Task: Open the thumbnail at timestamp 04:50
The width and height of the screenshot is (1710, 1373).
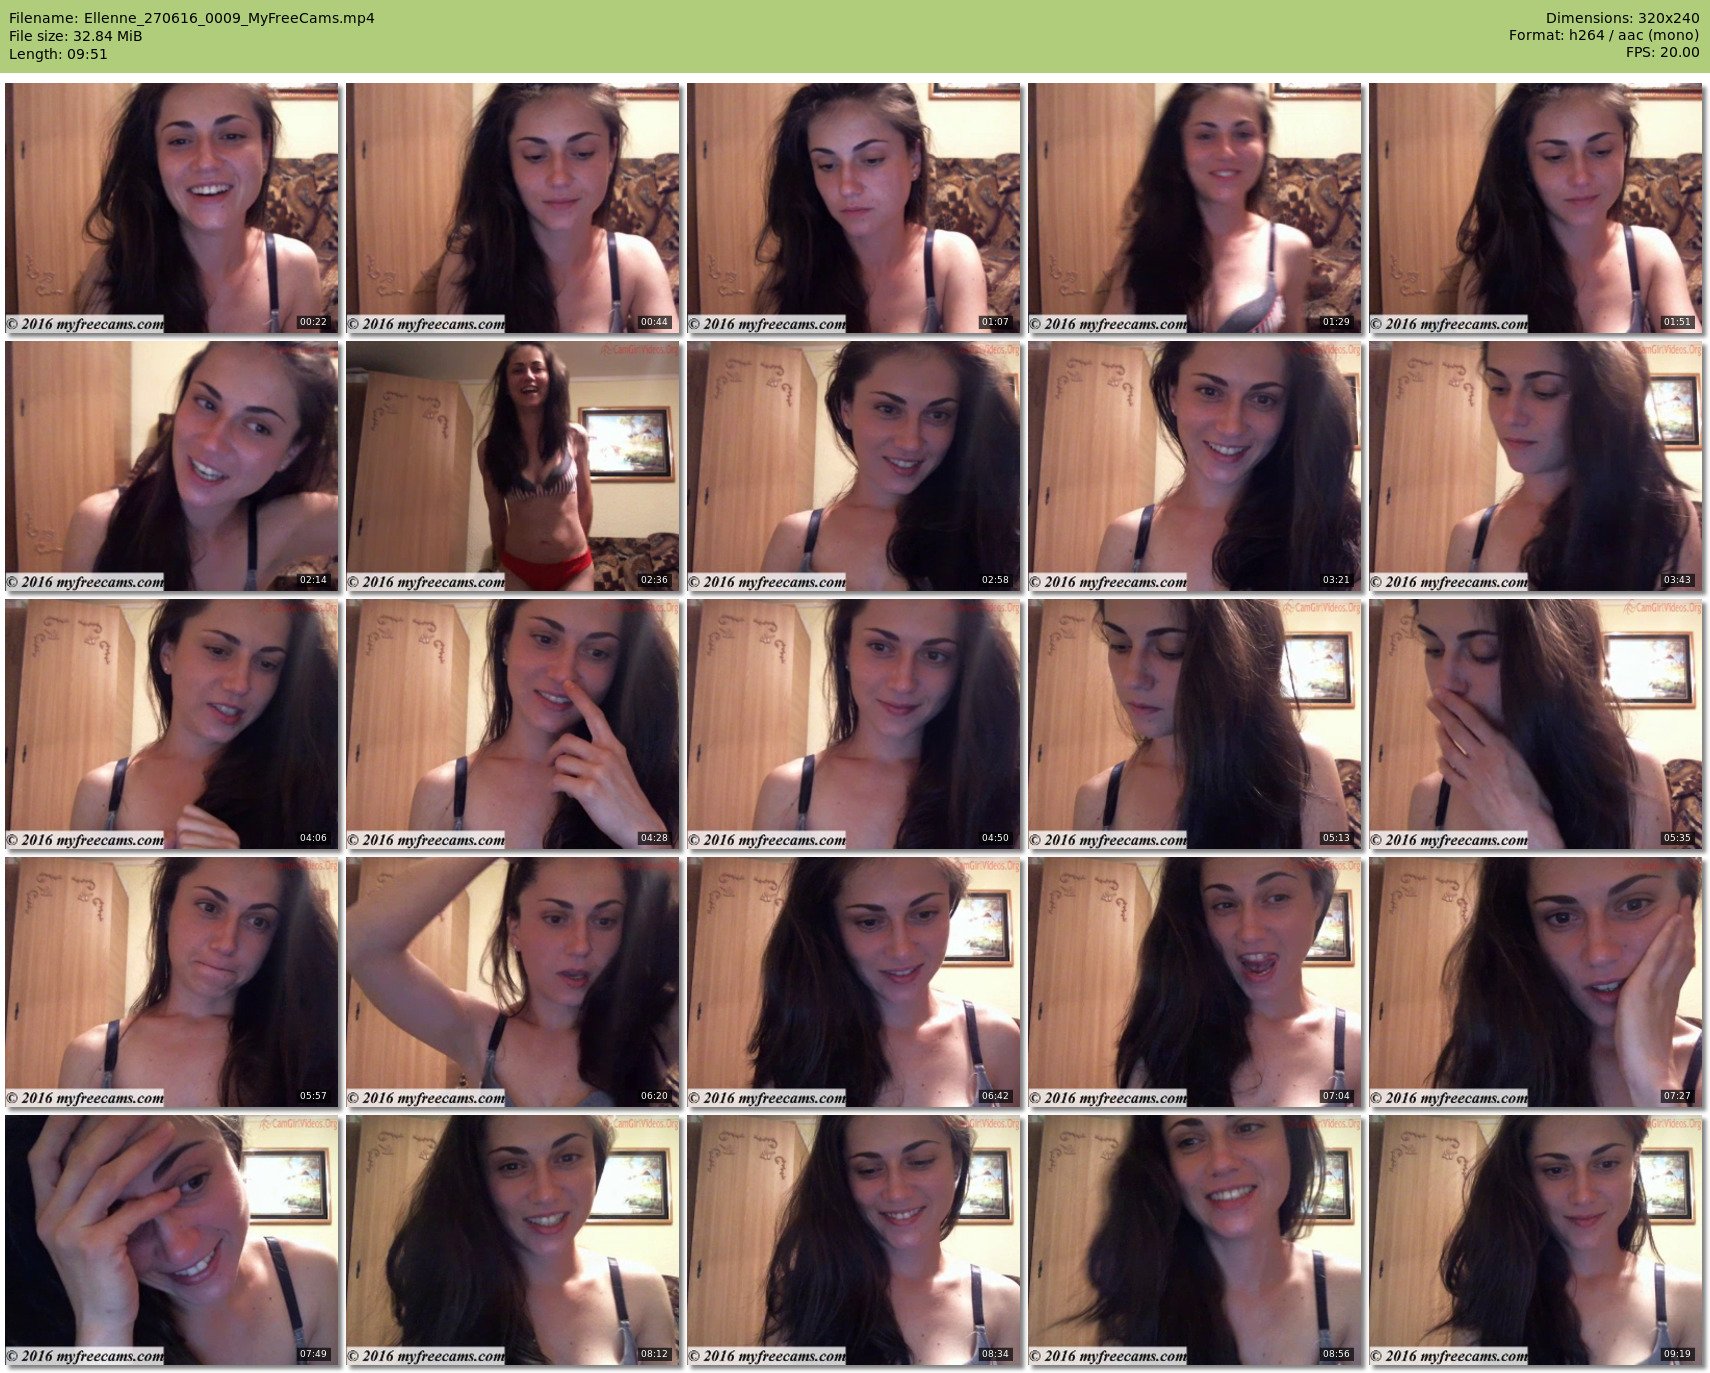Action: click(x=854, y=724)
